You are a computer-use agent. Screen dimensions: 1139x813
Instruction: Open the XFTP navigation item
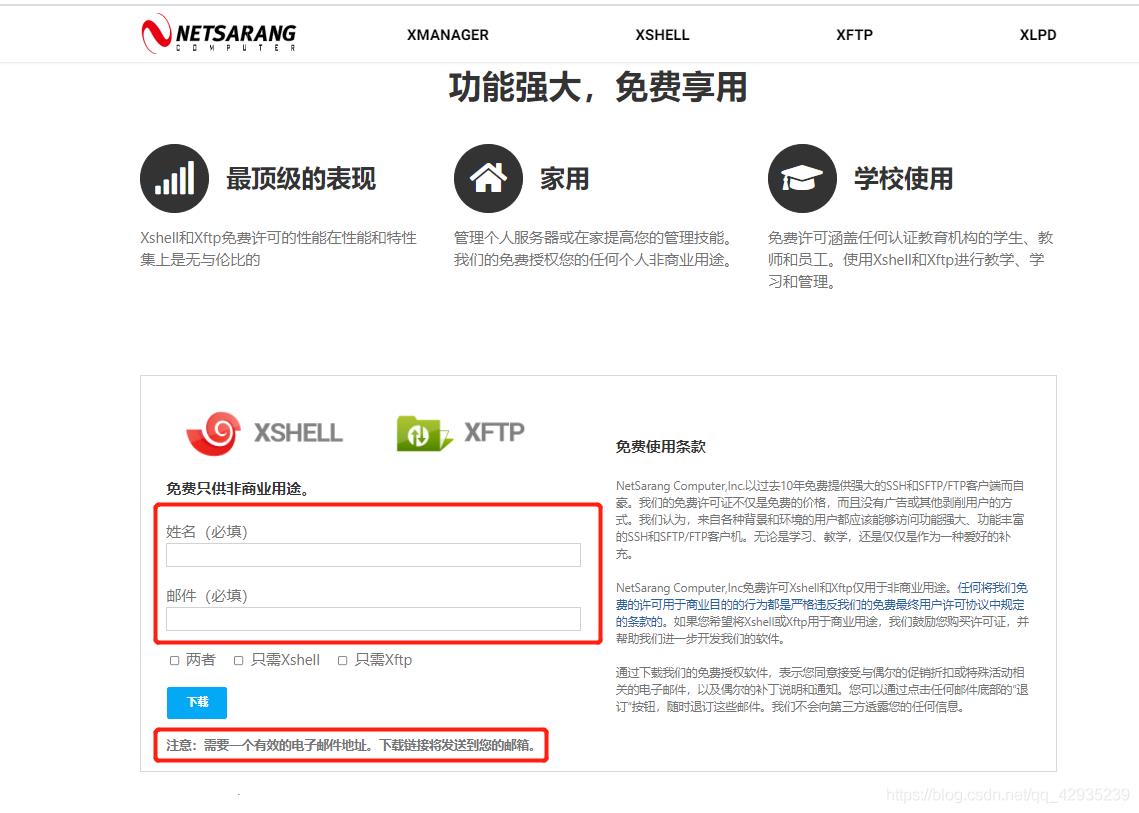pyautogui.click(x=854, y=35)
